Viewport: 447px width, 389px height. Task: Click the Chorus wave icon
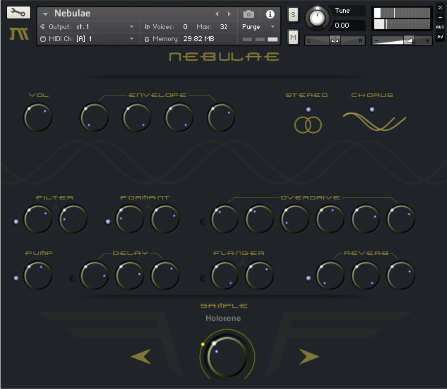[x=374, y=121]
